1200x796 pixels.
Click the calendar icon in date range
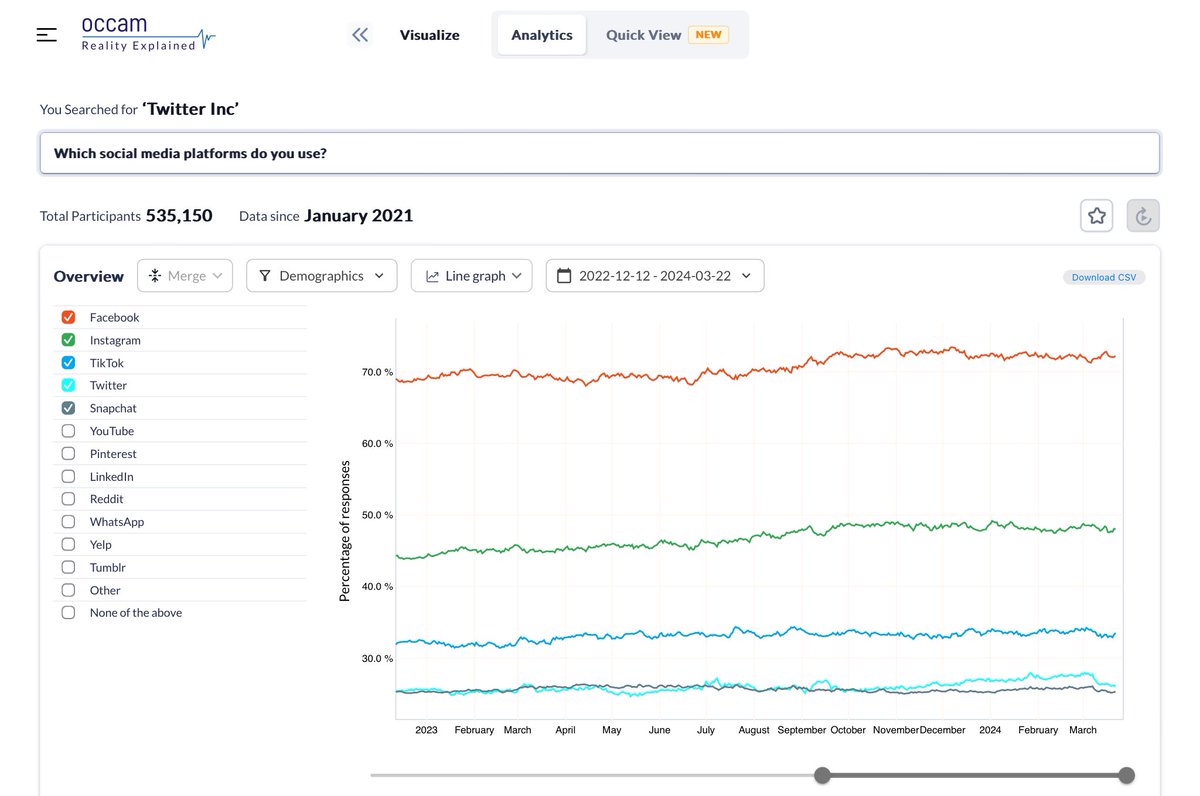coord(564,276)
